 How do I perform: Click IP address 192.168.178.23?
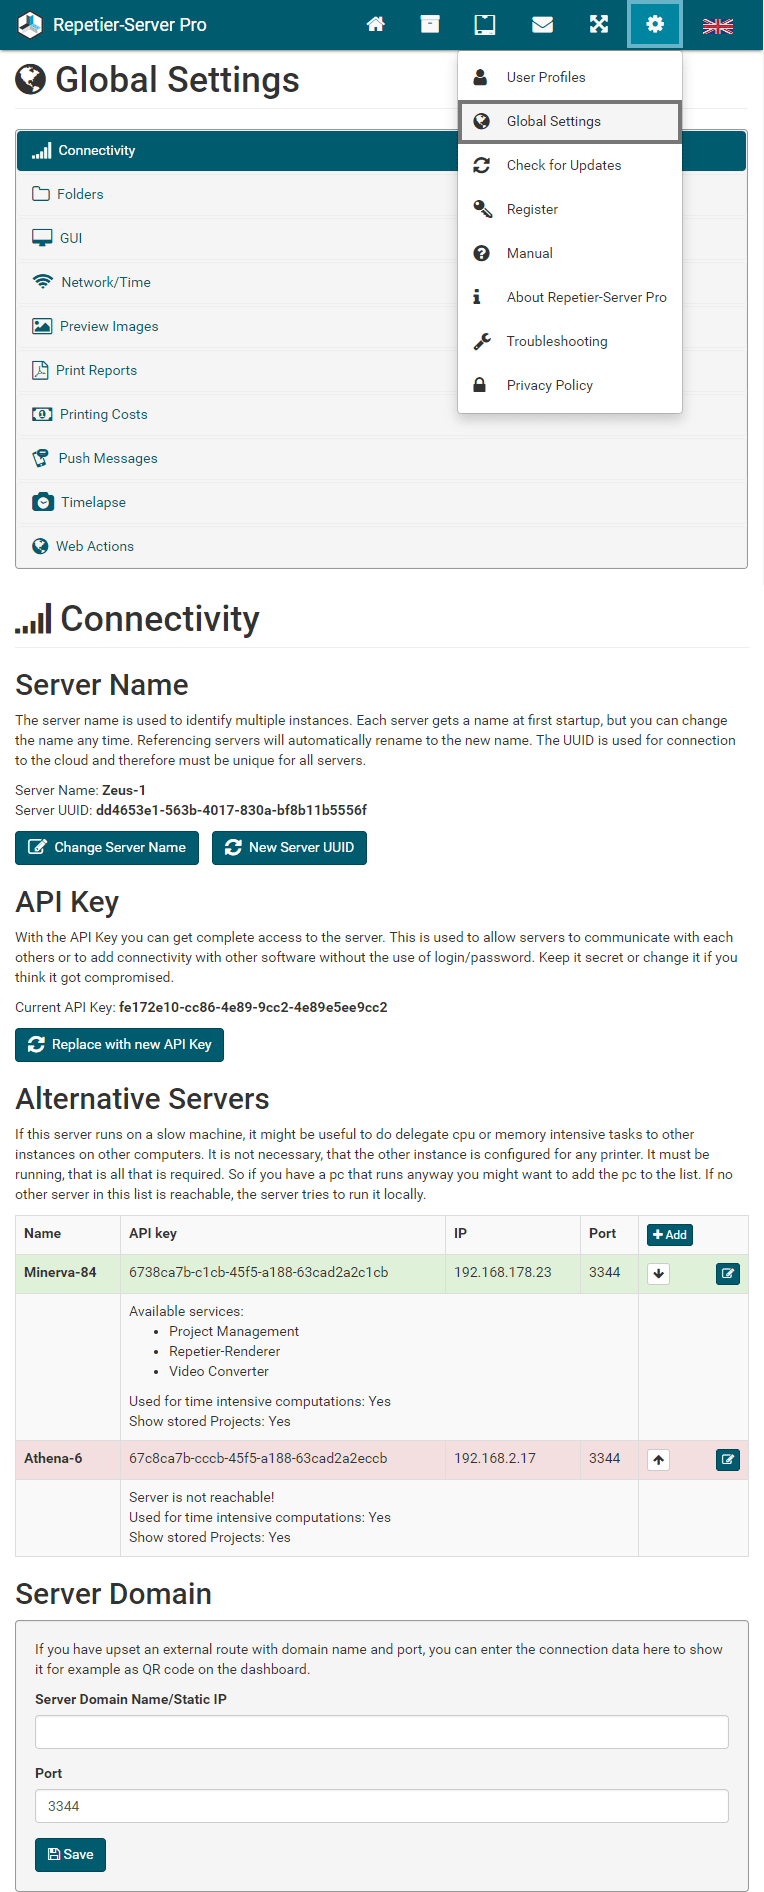point(503,1272)
